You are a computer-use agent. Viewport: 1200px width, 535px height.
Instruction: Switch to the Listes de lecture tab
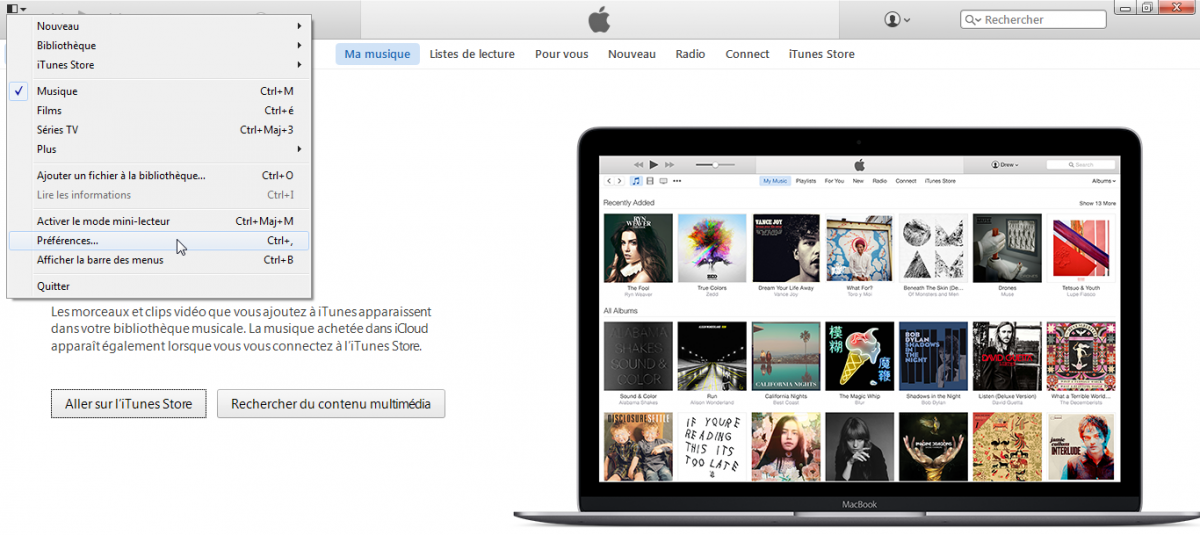point(472,54)
